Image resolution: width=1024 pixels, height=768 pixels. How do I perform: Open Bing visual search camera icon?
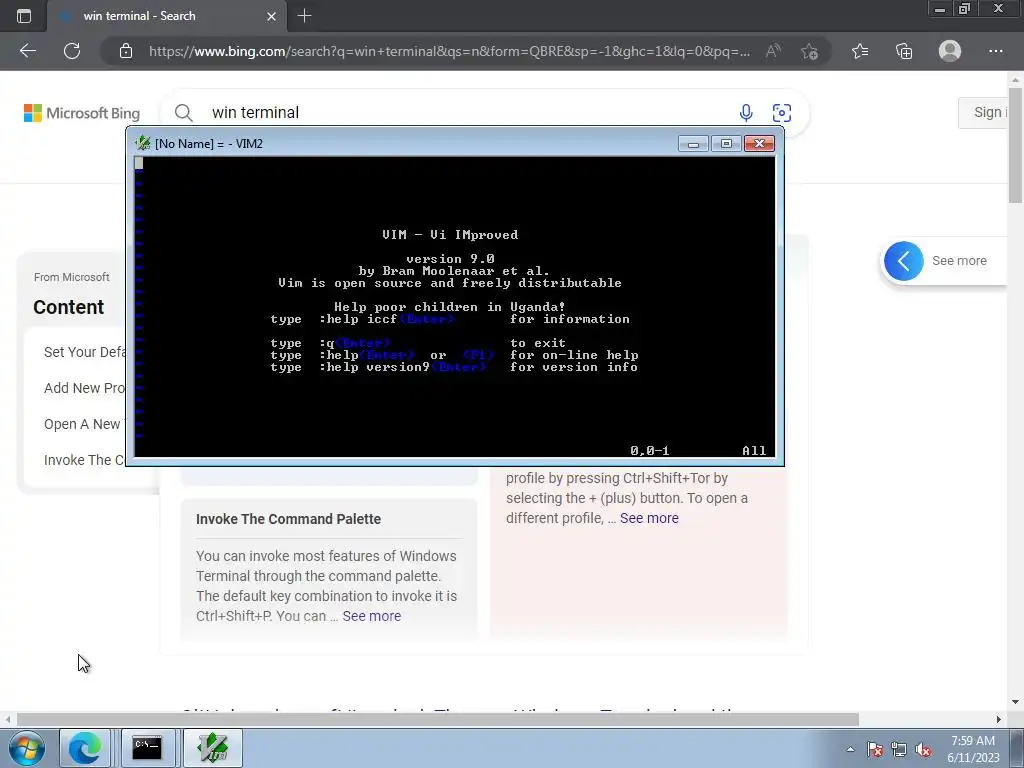(782, 113)
